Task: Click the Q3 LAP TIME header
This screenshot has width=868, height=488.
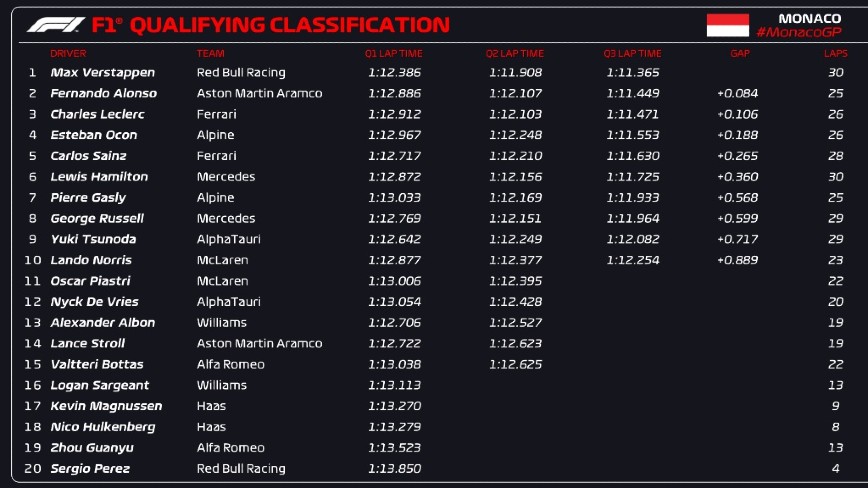Action: coord(632,53)
